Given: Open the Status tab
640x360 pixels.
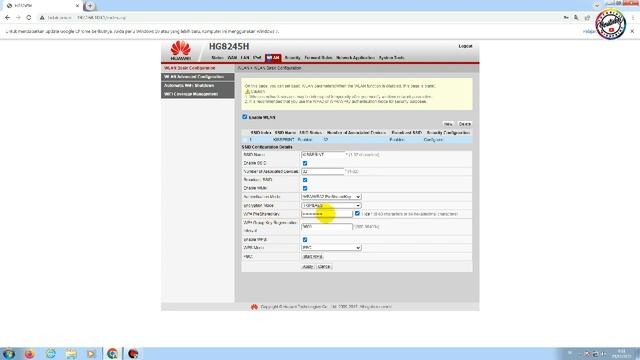Looking at the screenshot, I should click(x=217, y=58).
